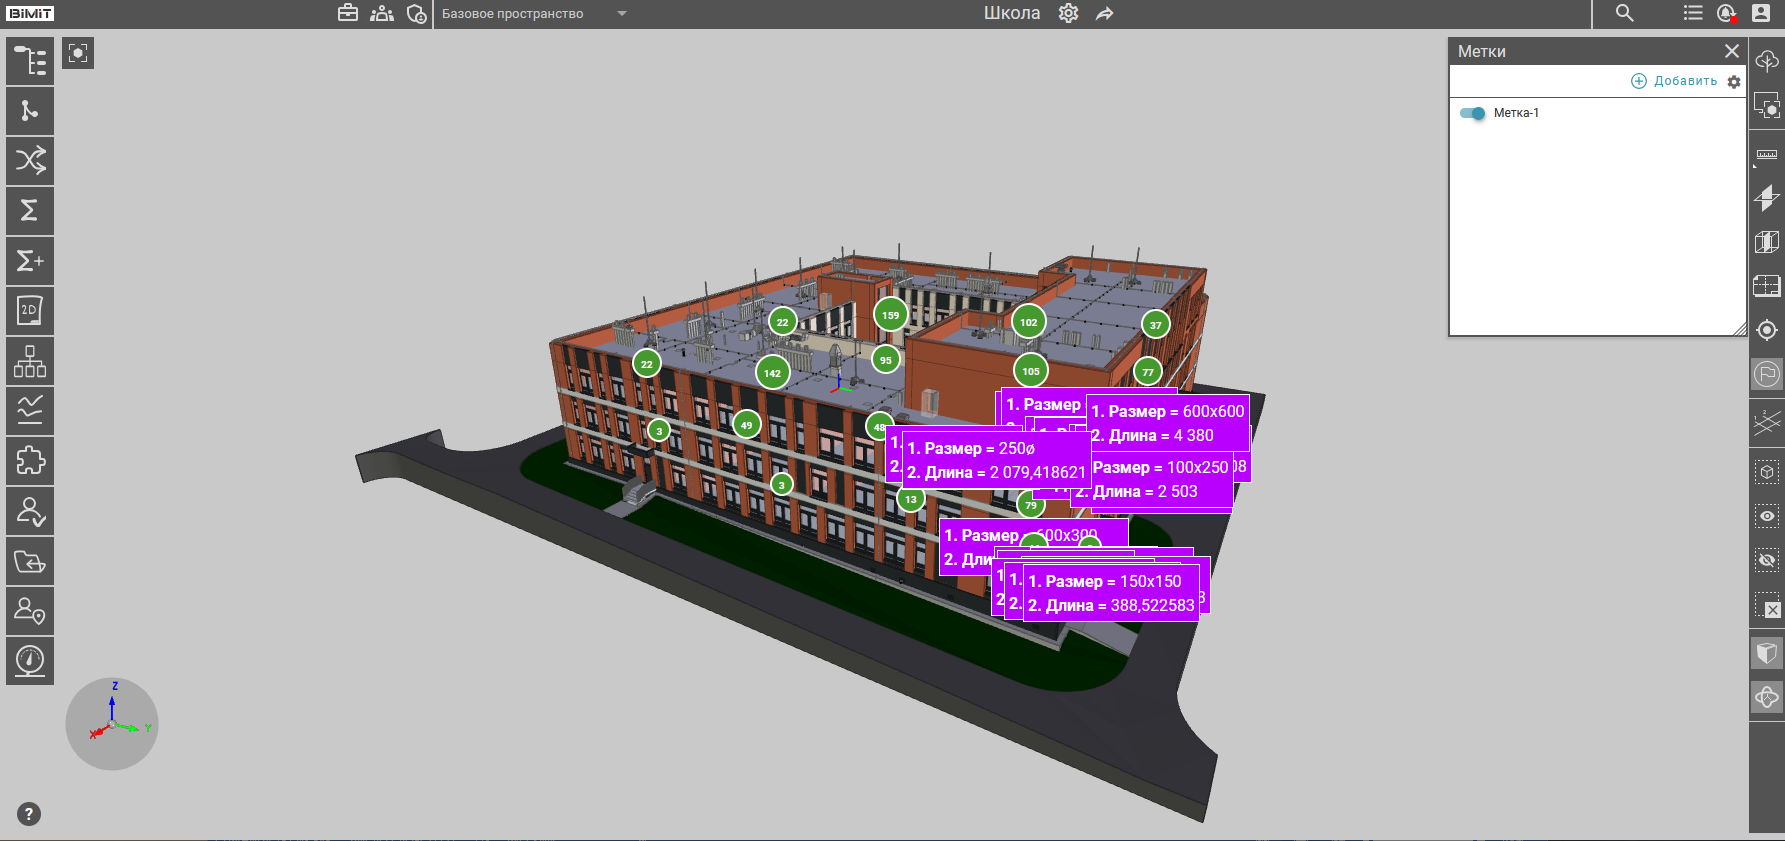Click the hide elements crossed-eye icon

pos(1767,560)
